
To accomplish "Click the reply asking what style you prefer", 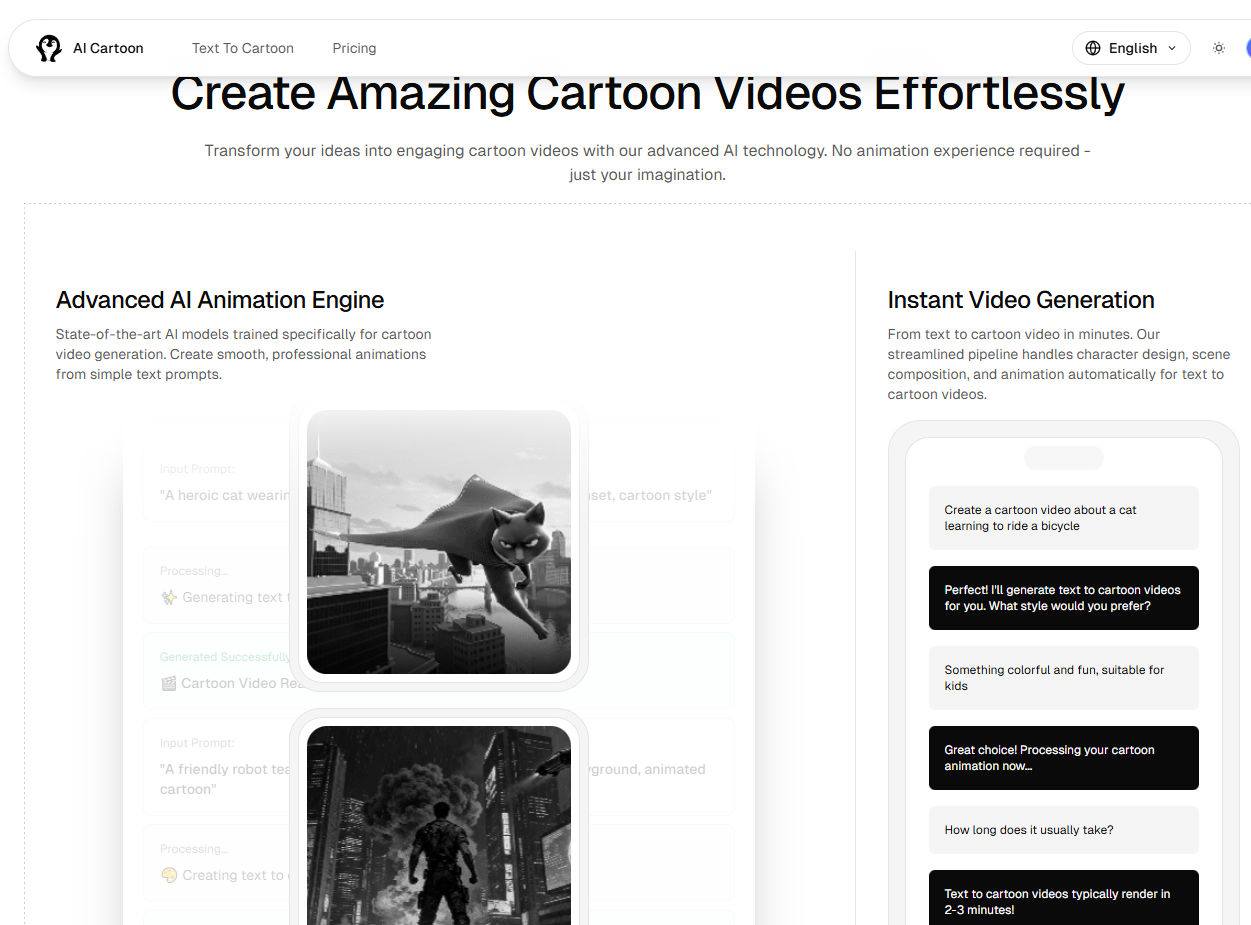I will pyautogui.click(x=1063, y=598).
